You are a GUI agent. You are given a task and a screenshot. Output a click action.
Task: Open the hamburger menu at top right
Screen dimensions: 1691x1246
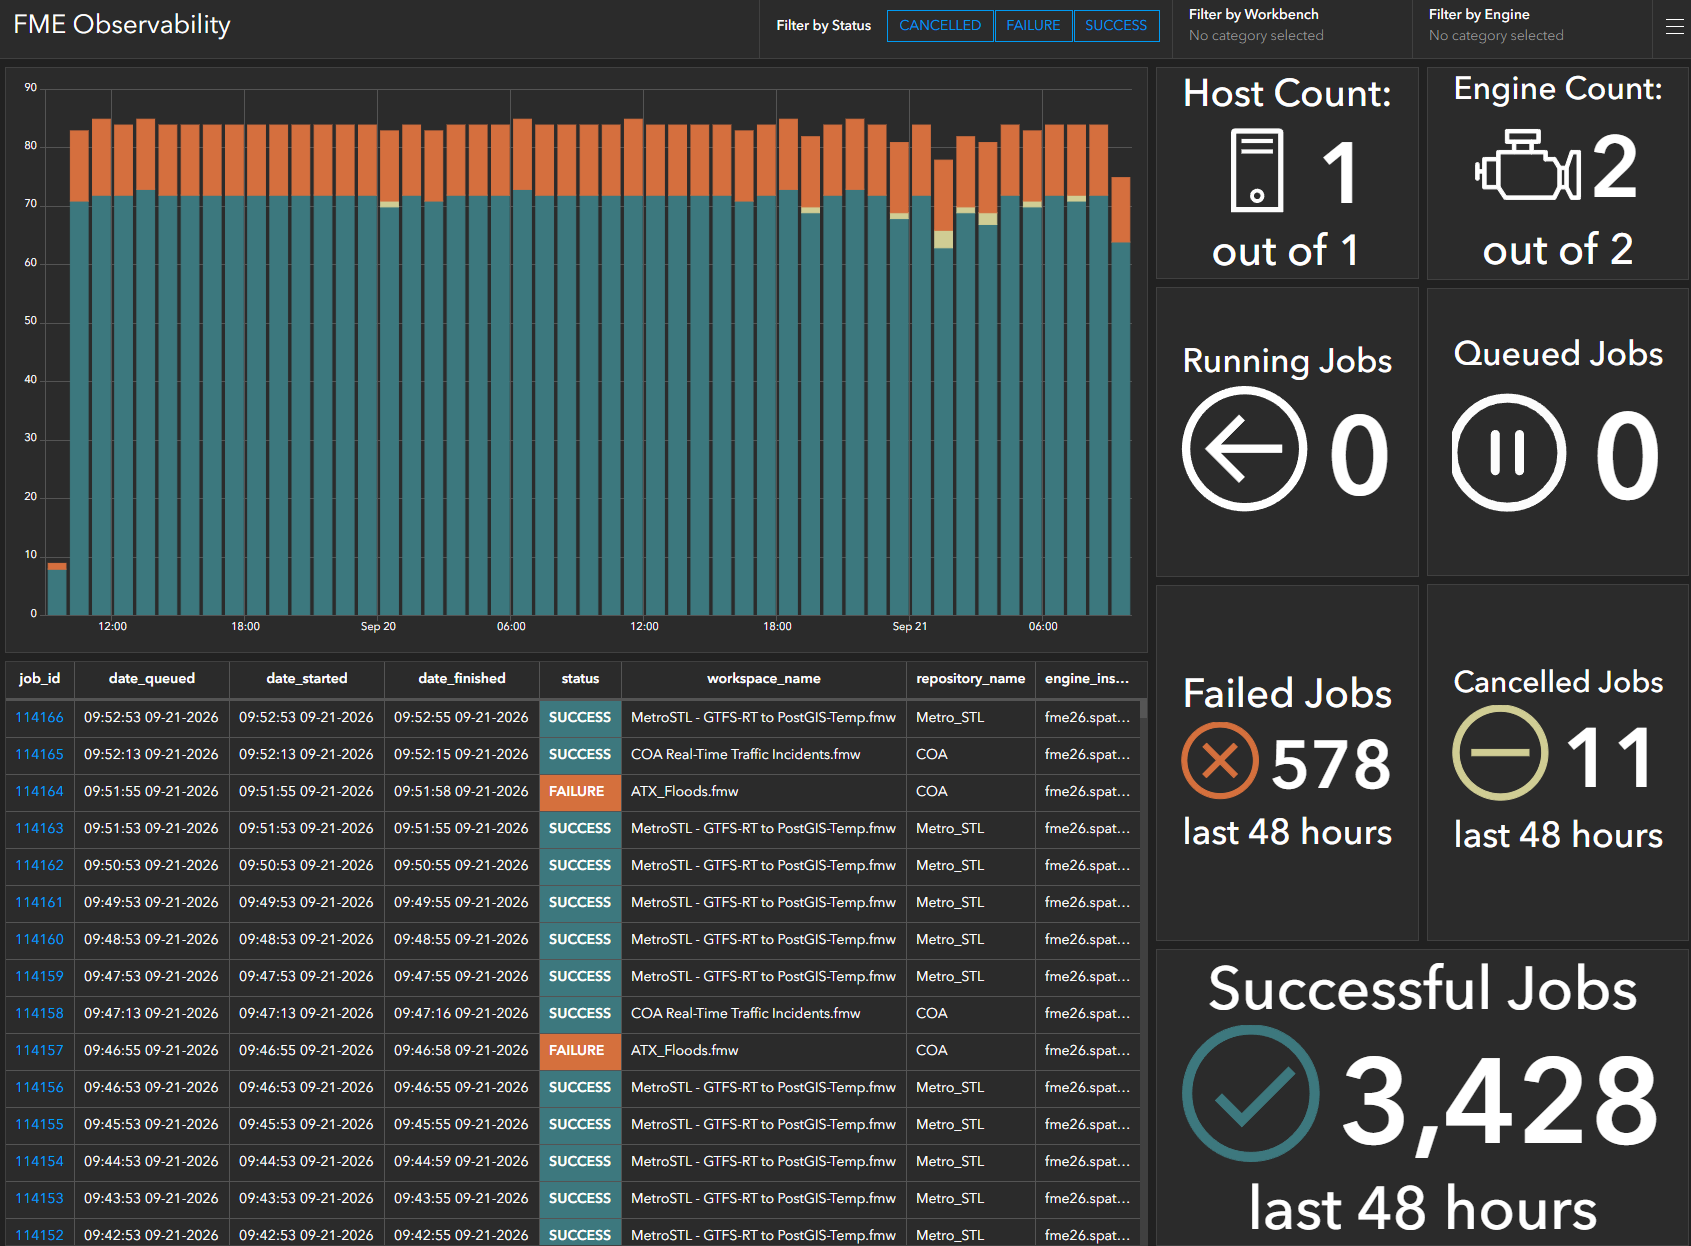(1675, 27)
